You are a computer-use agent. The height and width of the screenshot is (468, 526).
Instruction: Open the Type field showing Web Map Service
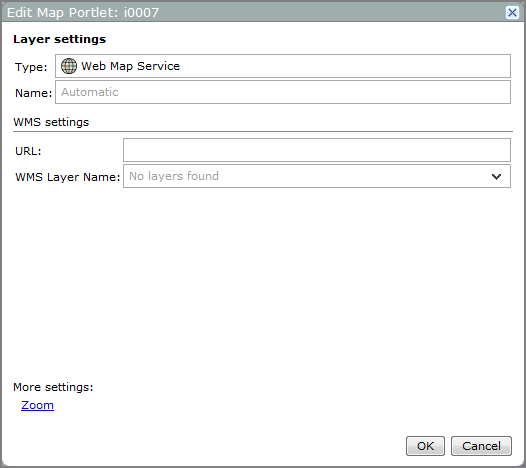point(283,66)
